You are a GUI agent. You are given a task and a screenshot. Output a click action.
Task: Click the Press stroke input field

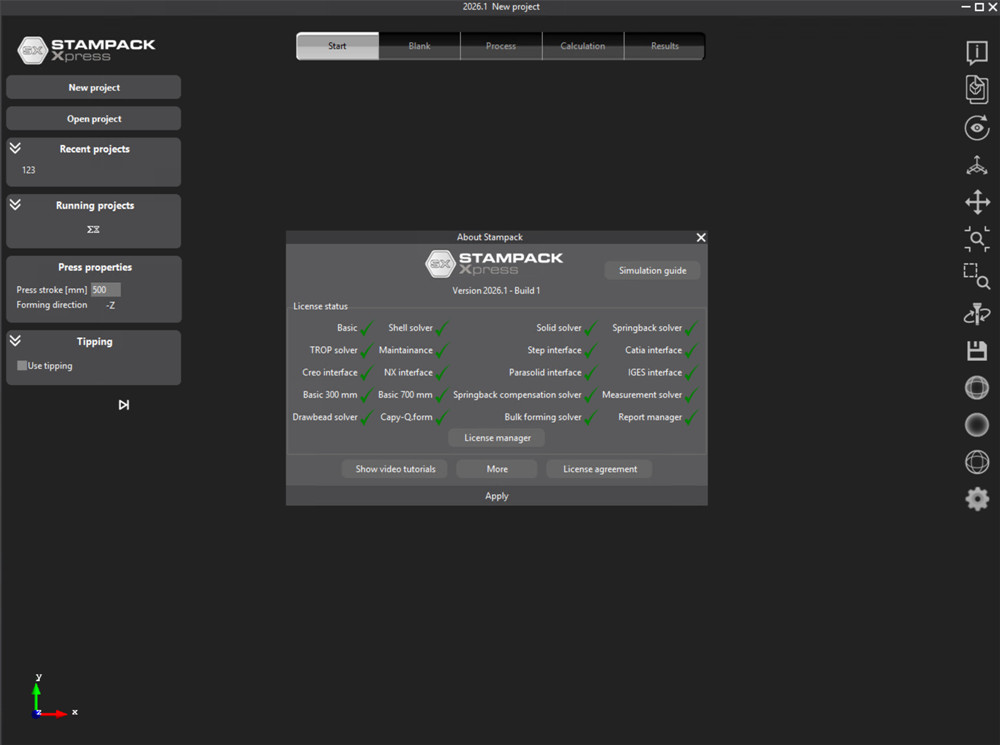point(105,290)
